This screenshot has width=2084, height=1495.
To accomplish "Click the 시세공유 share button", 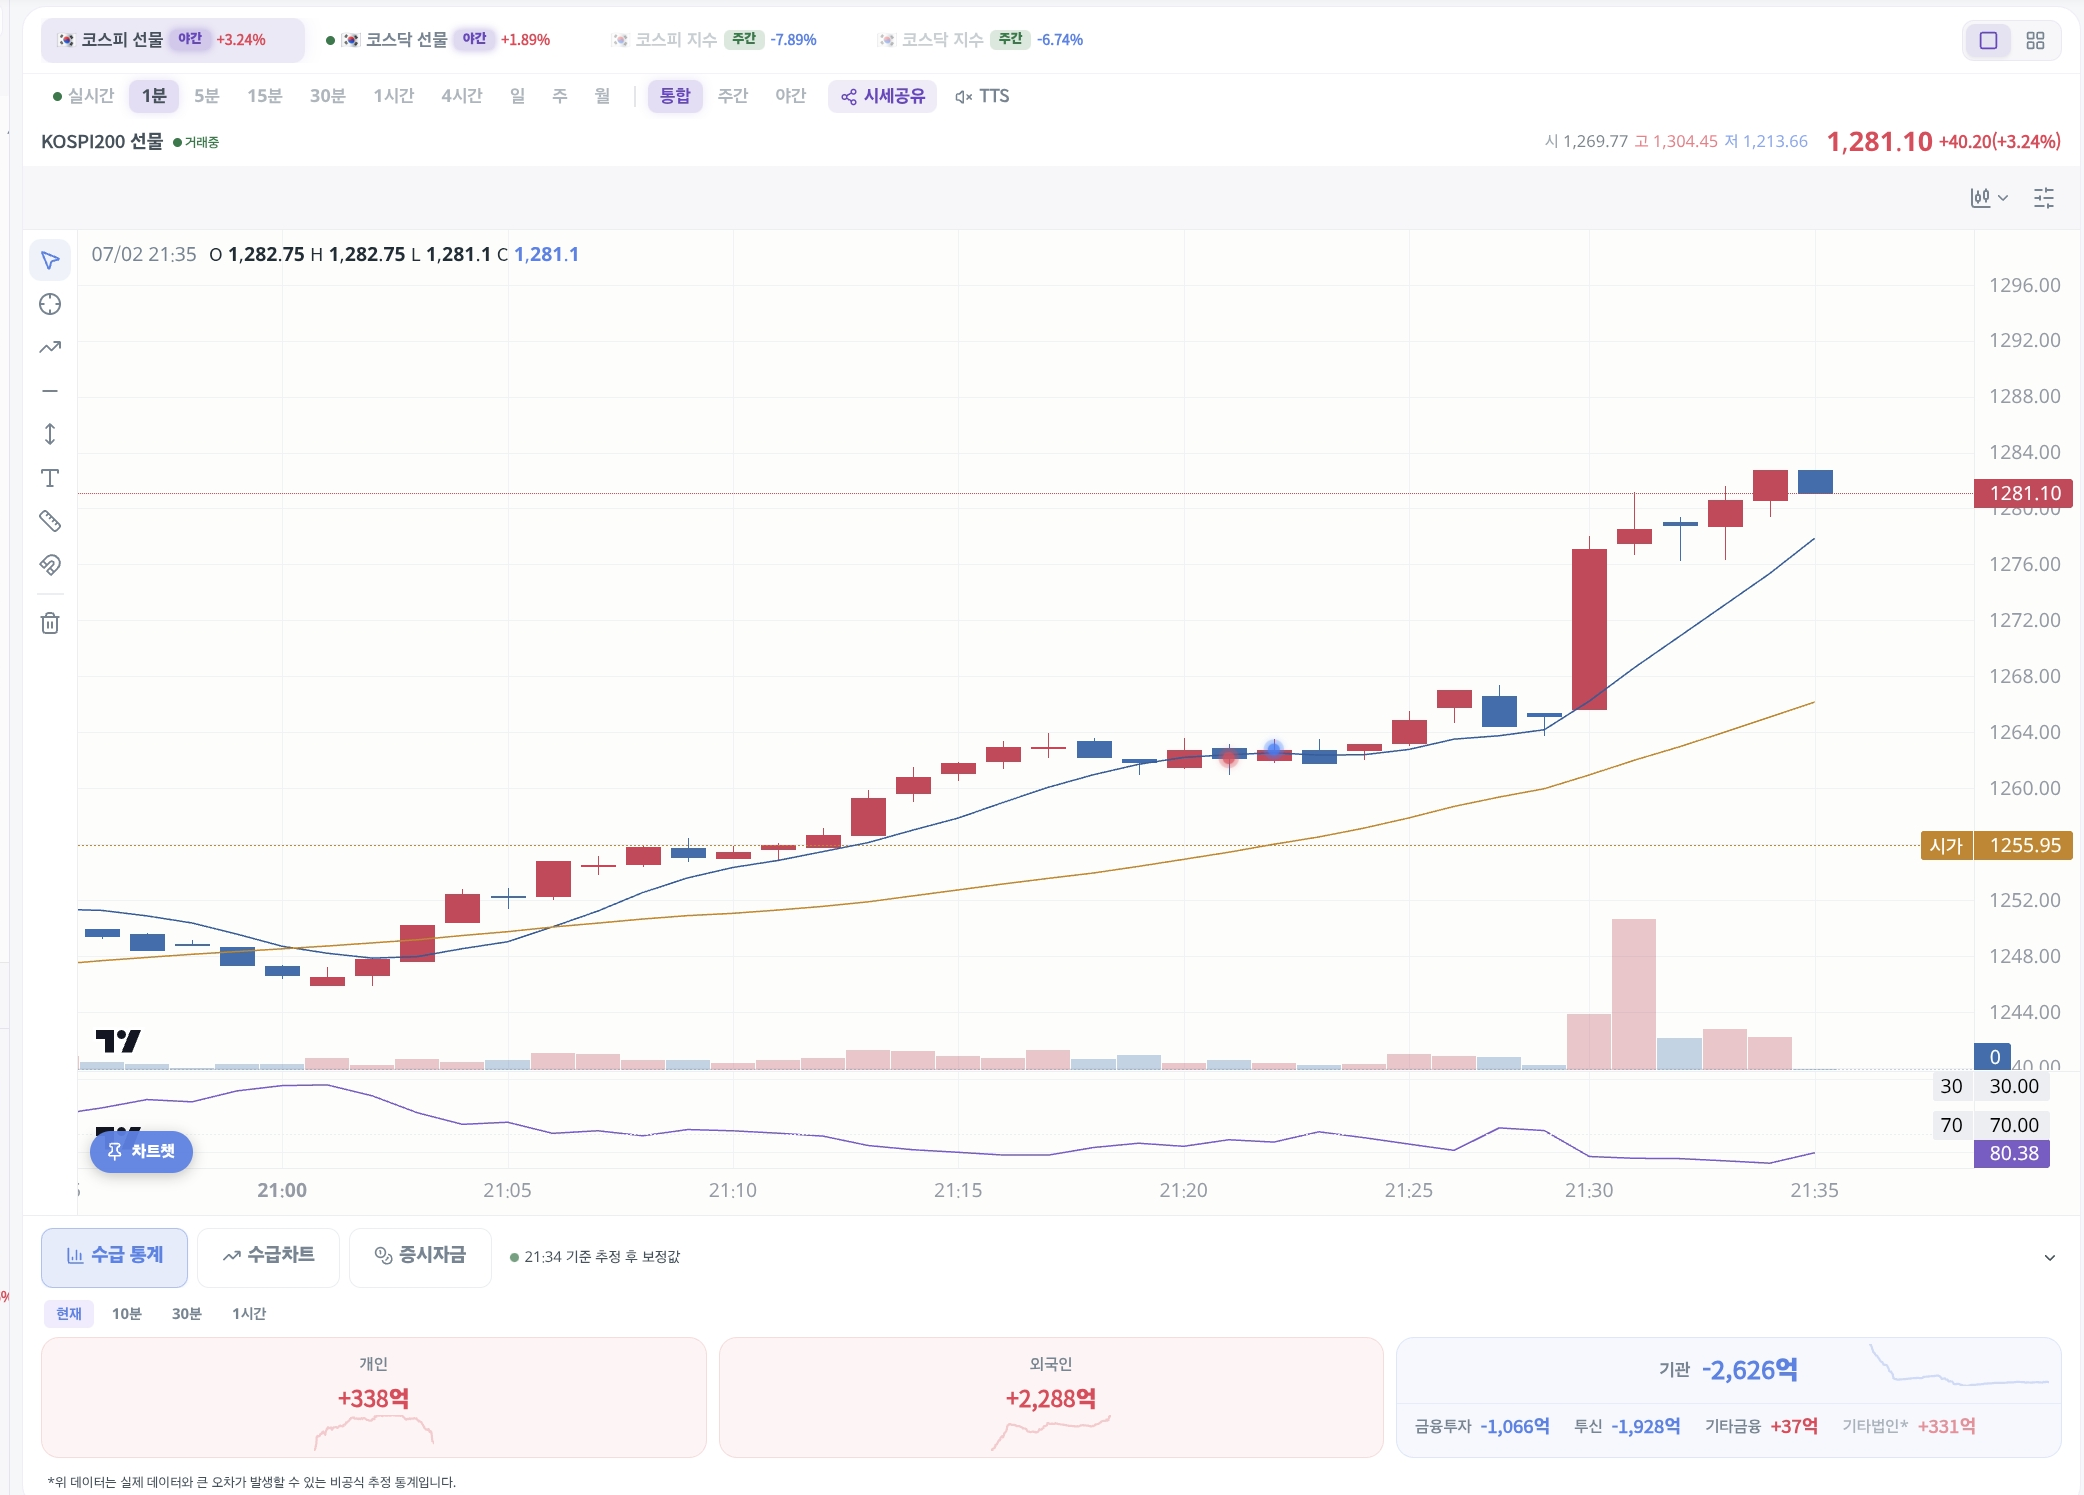I will [882, 96].
